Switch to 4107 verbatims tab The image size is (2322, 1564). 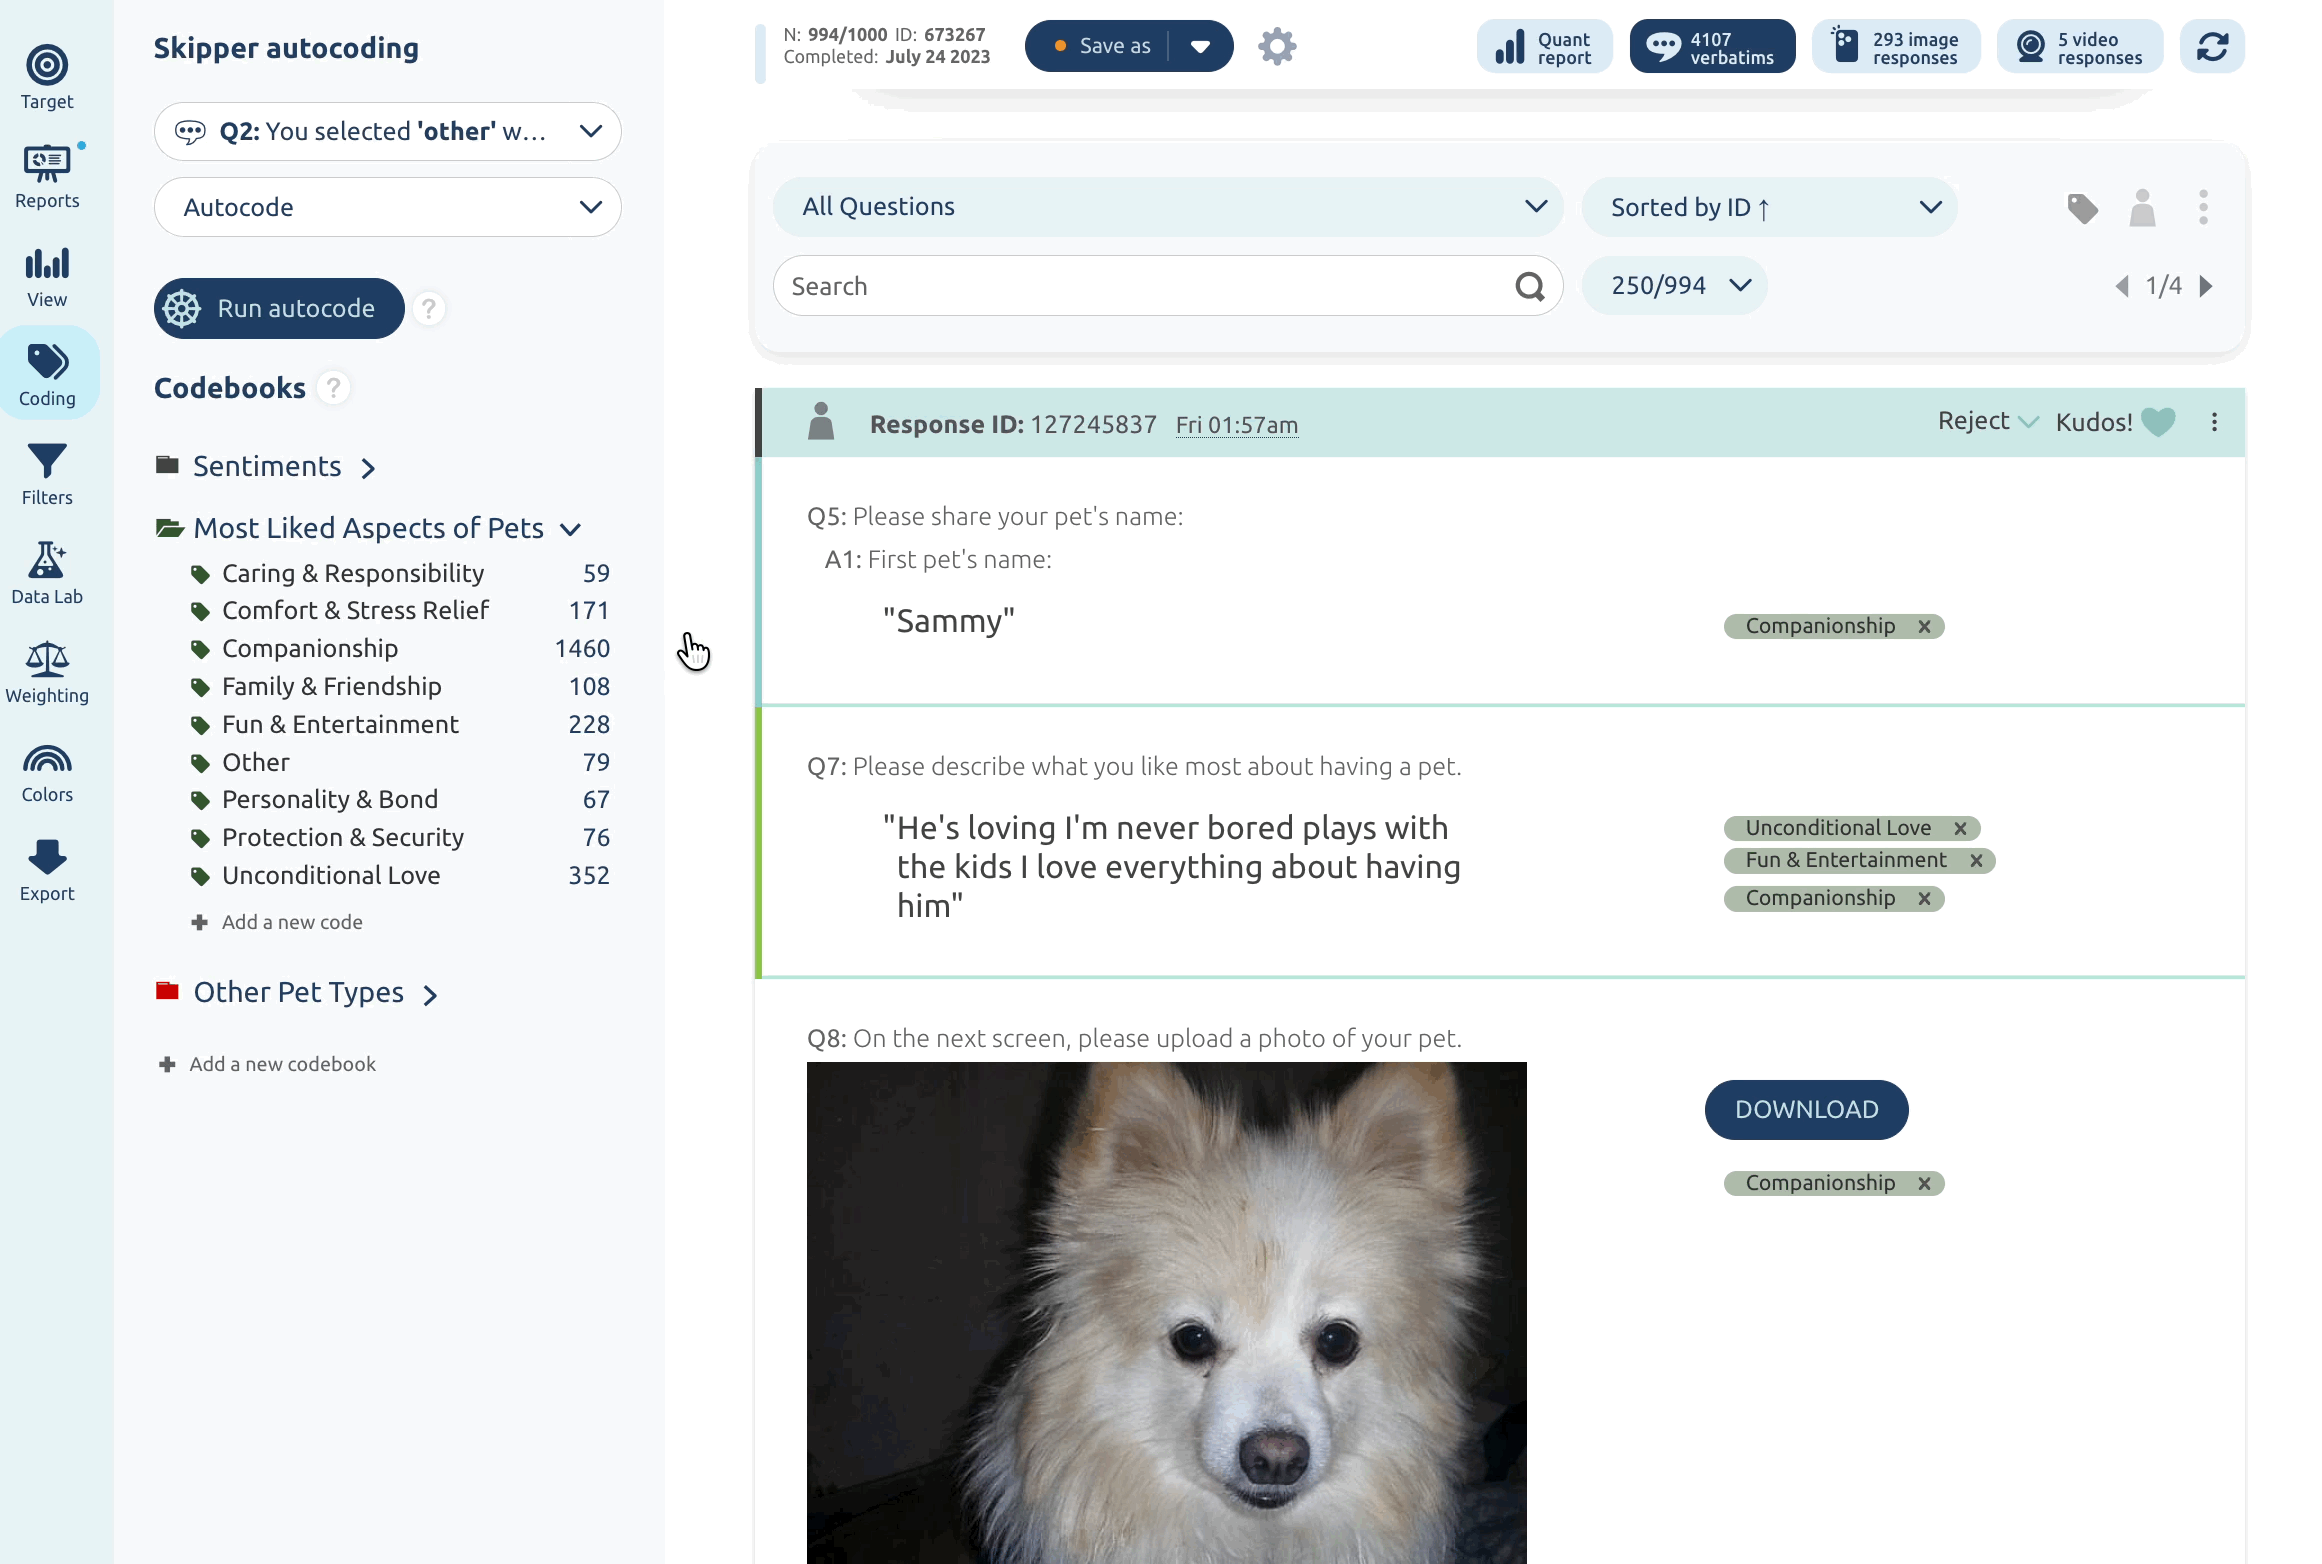[1712, 46]
